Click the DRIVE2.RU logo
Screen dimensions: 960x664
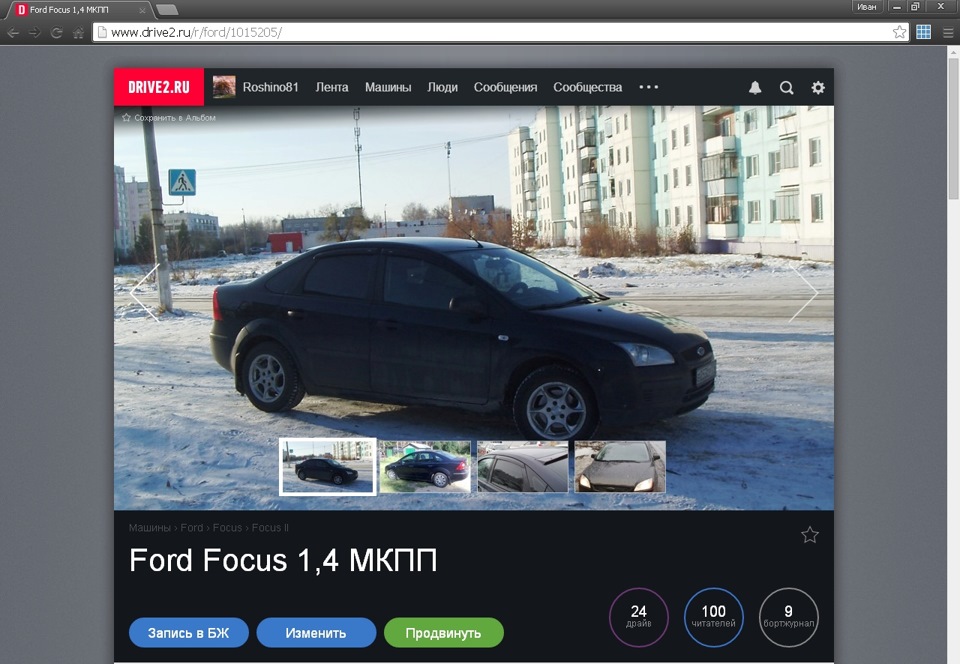click(159, 87)
